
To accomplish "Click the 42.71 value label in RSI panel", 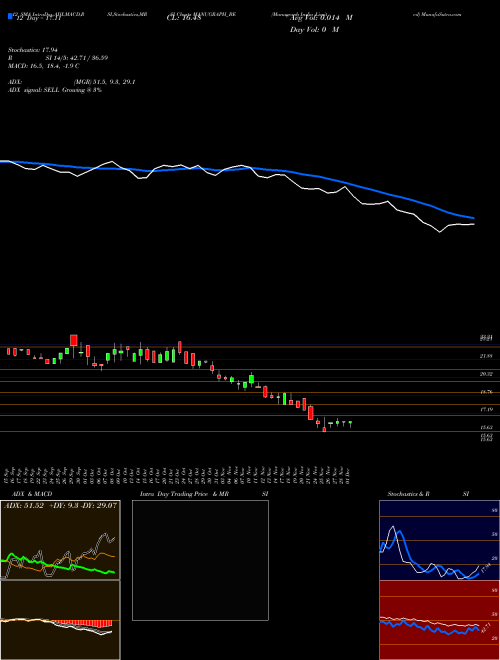I will tap(485, 627).
